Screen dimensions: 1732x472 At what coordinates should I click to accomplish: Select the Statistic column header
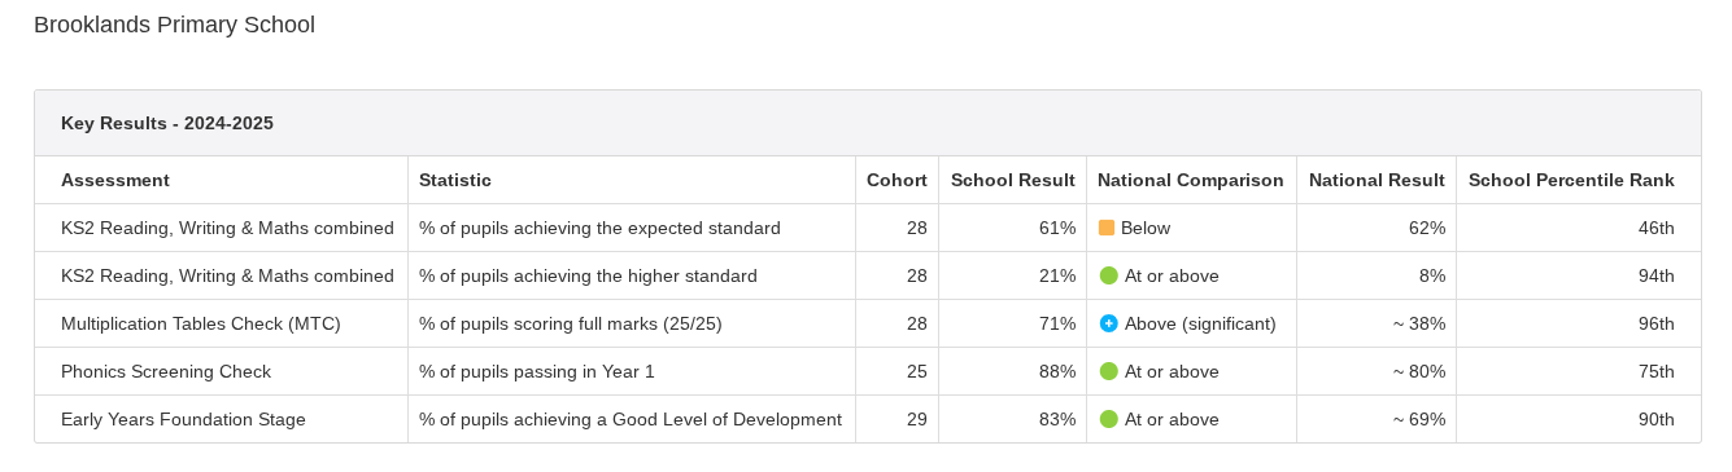click(x=455, y=180)
